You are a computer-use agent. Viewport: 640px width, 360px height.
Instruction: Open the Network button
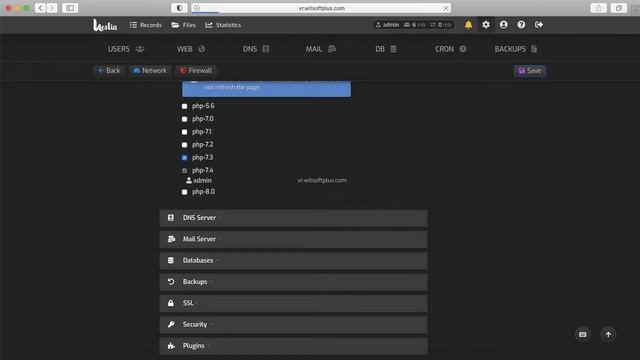pyautogui.click(x=150, y=71)
